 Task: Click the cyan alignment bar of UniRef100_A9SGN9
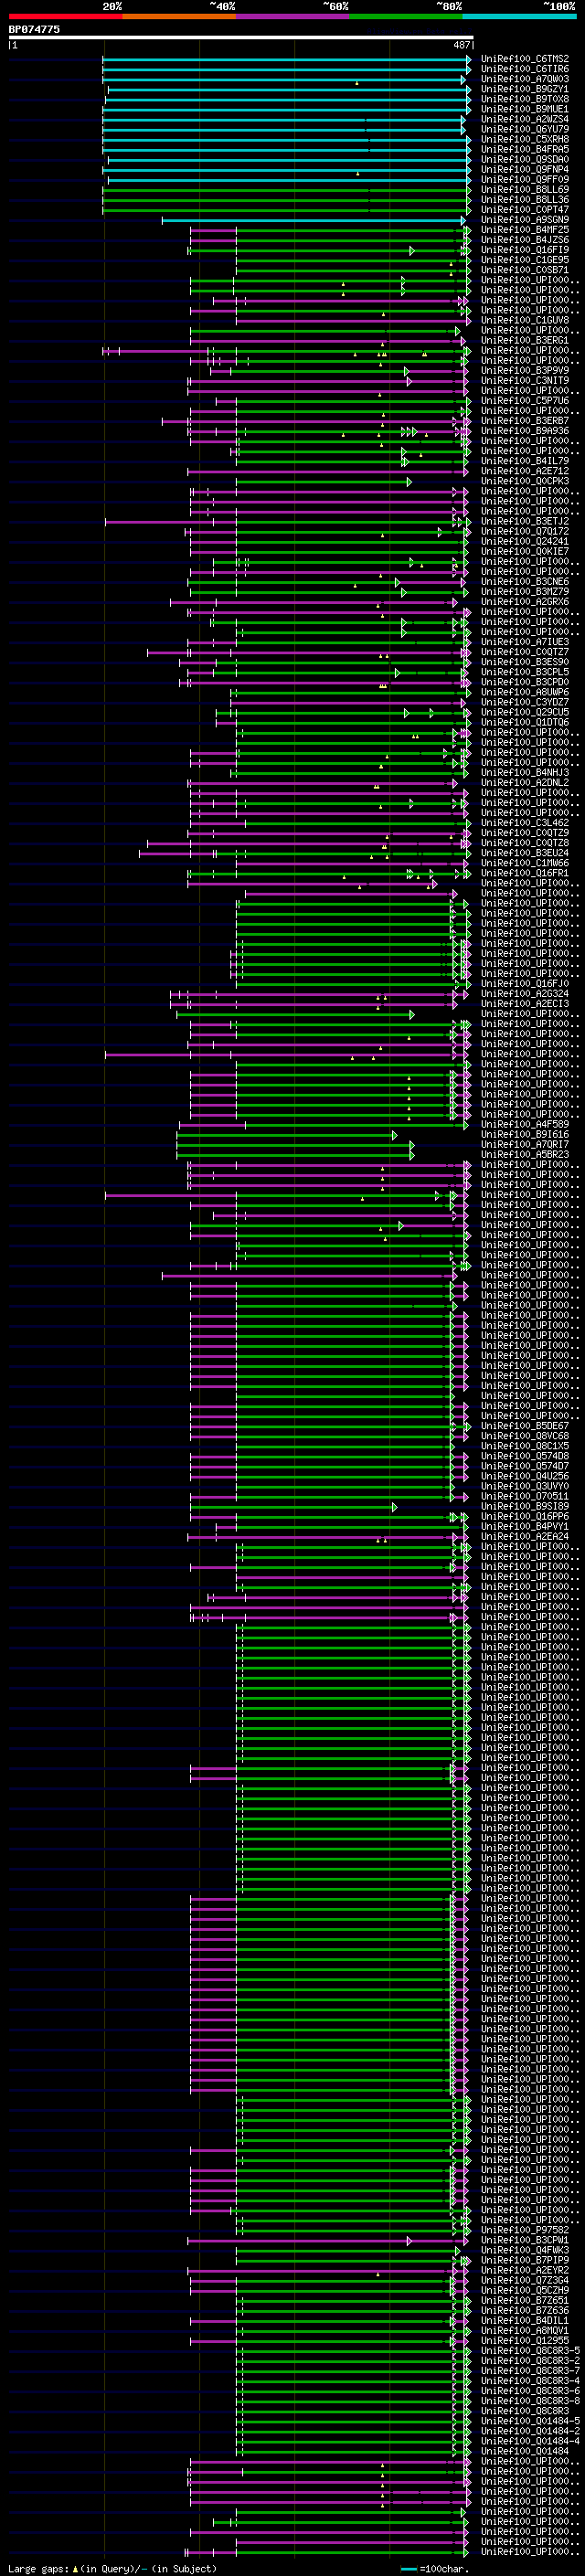314,220
